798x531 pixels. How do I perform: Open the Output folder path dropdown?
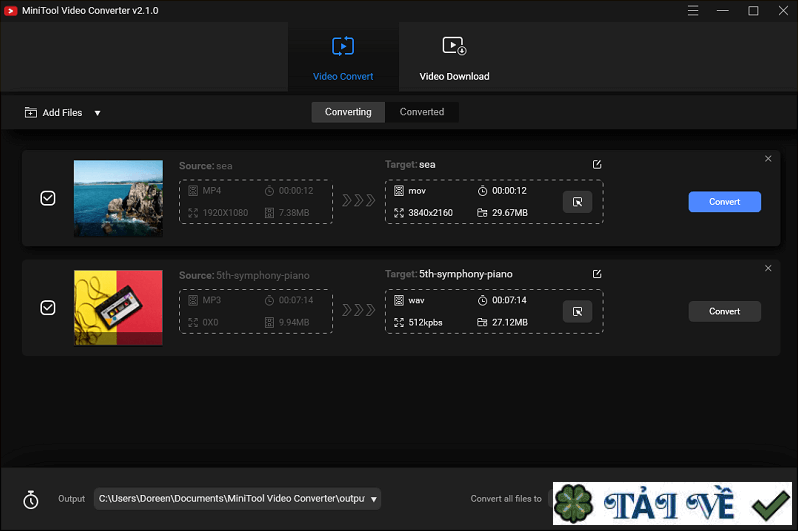[x=374, y=499]
